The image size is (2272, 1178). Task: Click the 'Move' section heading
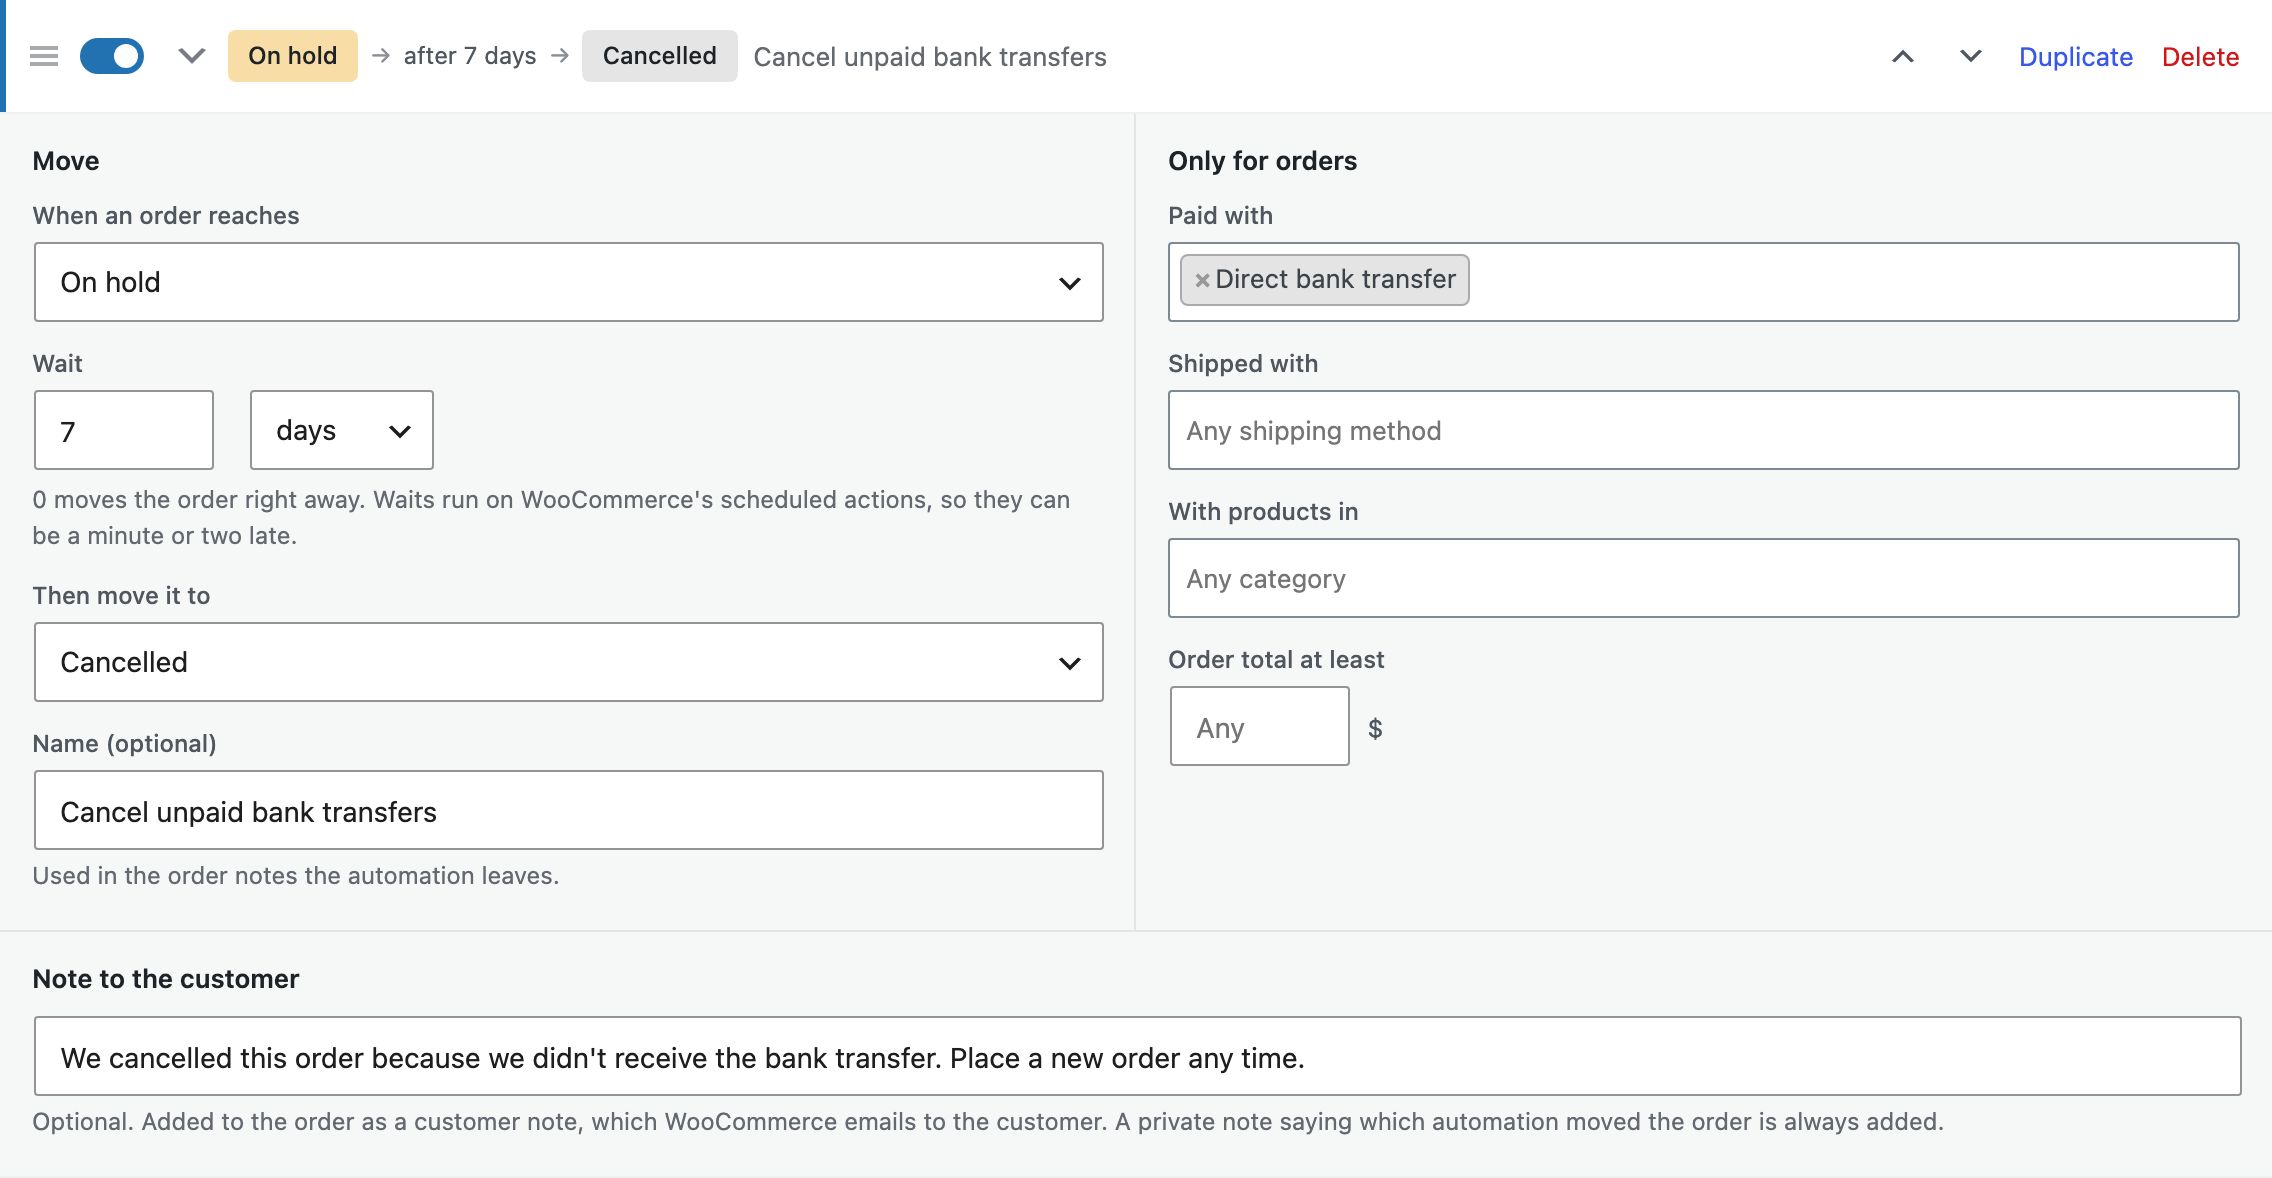point(66,161)
